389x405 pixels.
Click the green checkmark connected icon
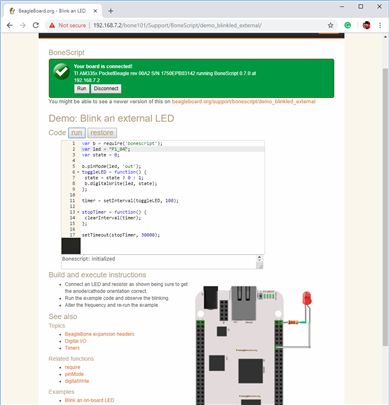pos(61,72)
